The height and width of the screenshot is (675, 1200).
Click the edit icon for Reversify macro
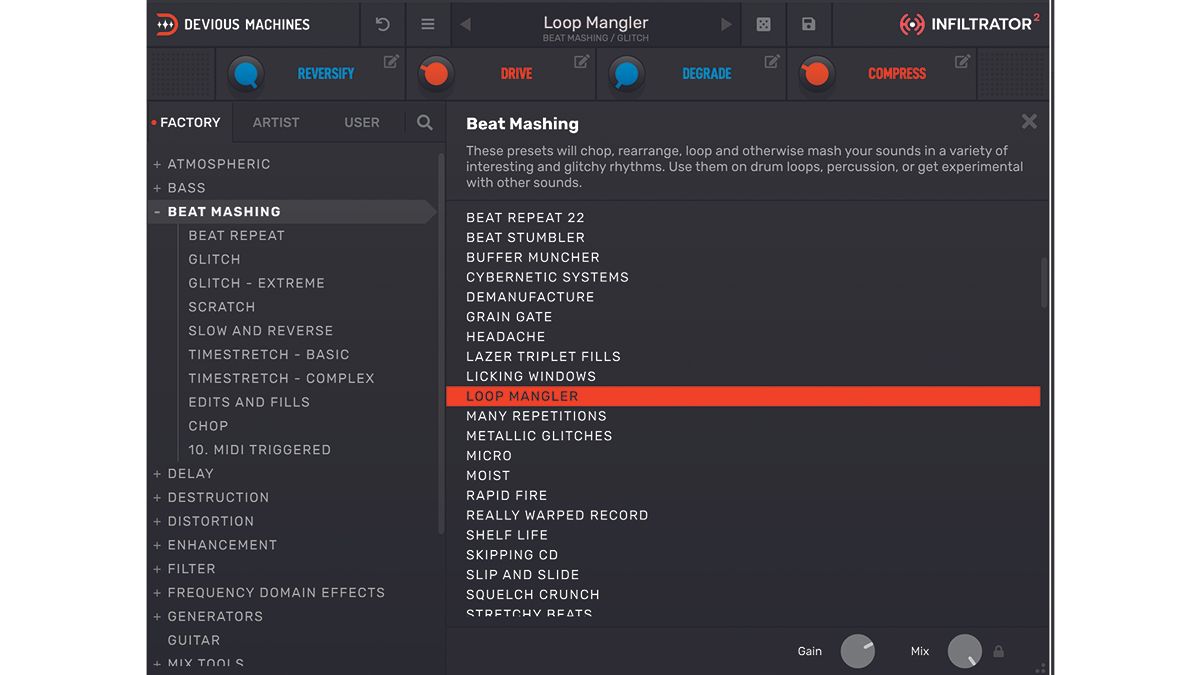(x=391, y=62)
